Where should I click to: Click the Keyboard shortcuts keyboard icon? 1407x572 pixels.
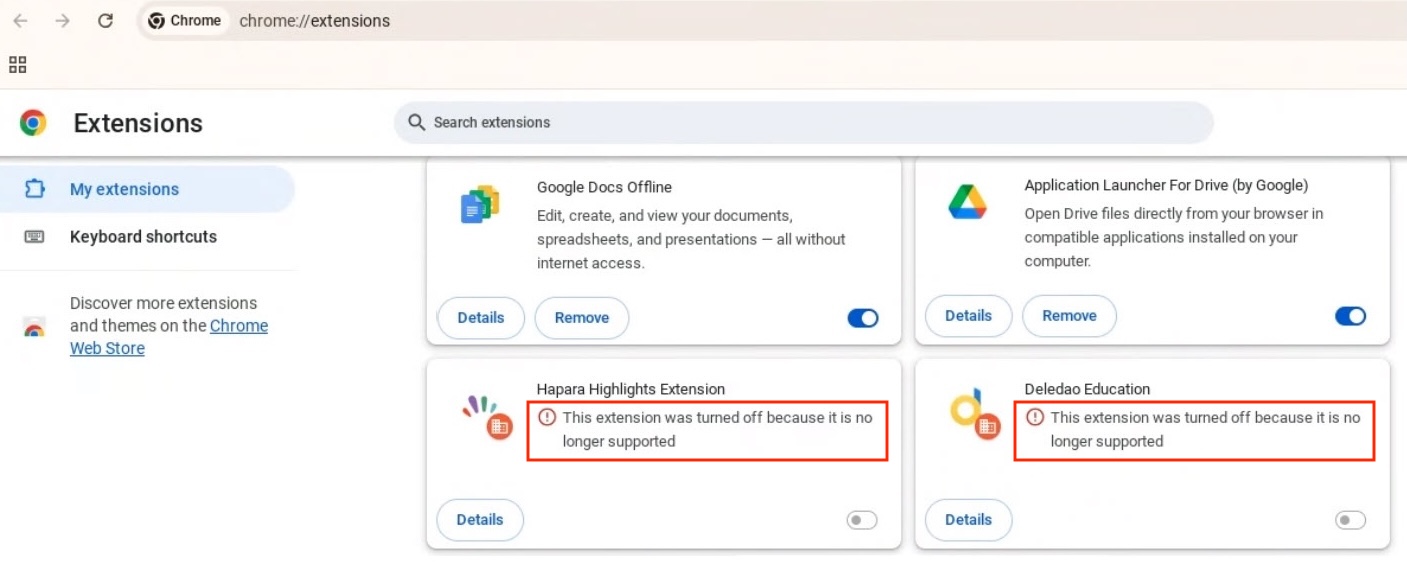35,237
